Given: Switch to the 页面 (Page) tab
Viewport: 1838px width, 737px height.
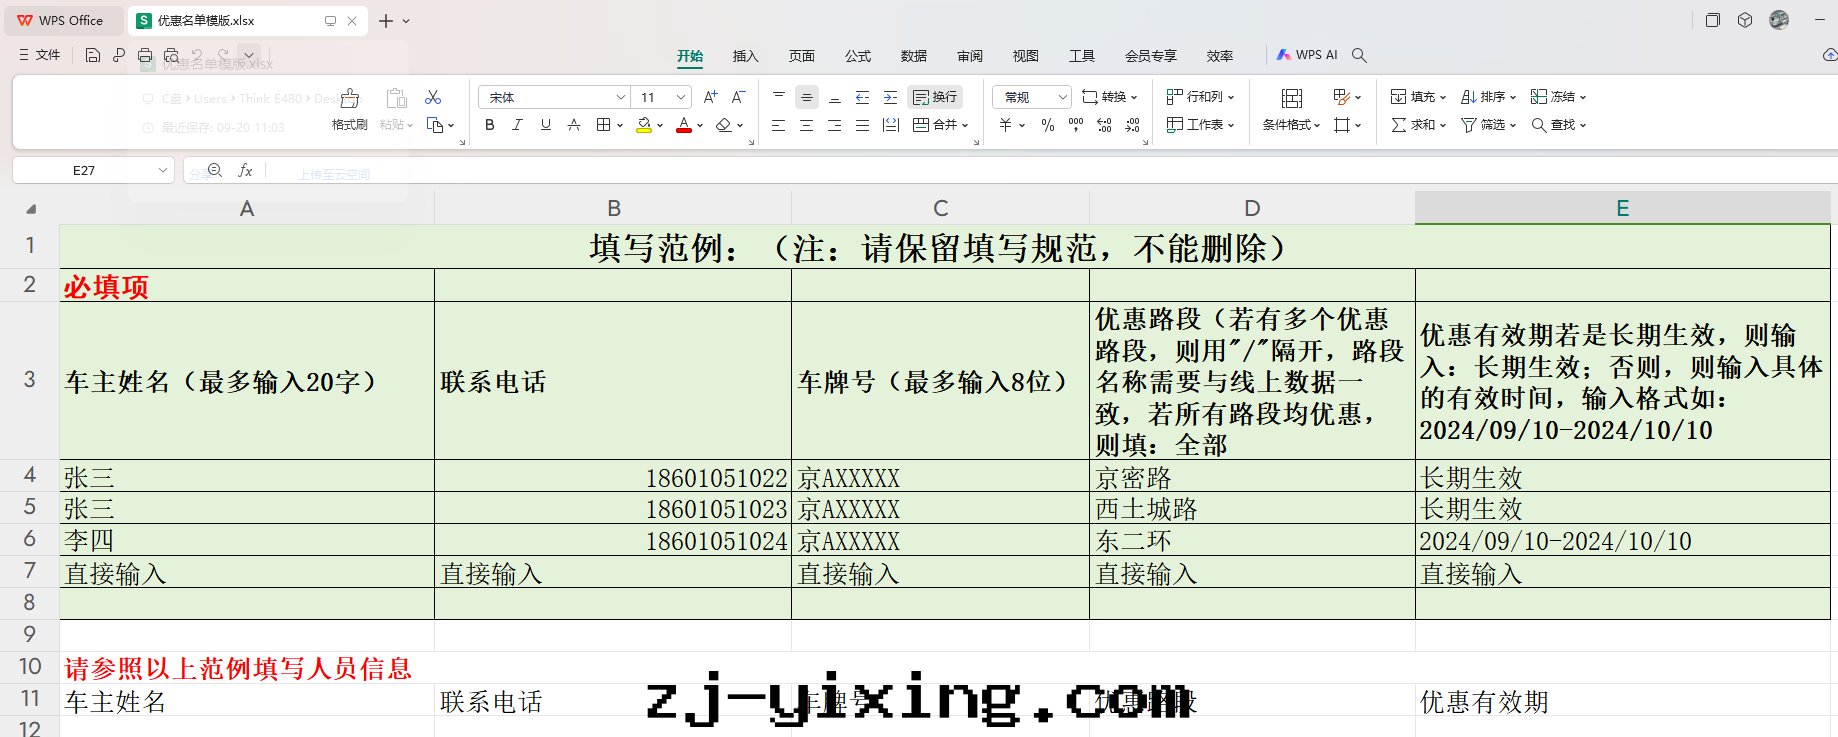Looking at the screenshot, I should [801, 56].
